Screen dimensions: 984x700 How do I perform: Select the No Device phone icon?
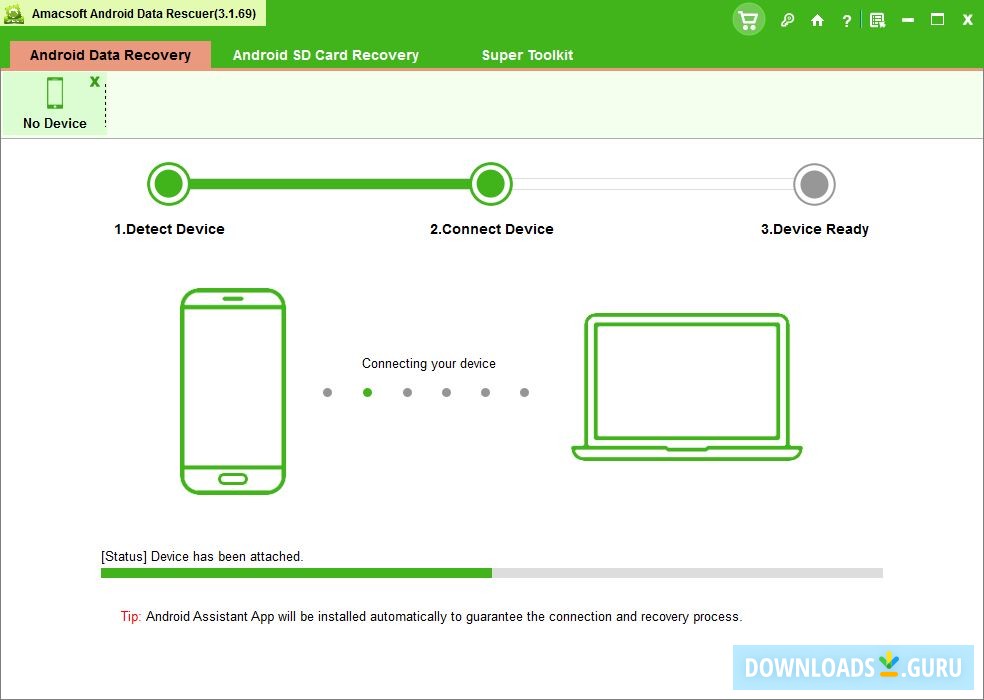pyautogui.click(x=55, y=92)
